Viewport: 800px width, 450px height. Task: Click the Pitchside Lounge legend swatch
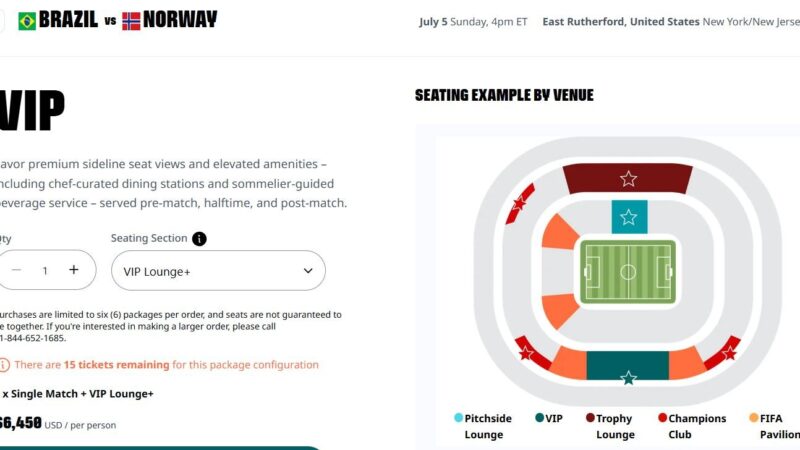[458, 418]
